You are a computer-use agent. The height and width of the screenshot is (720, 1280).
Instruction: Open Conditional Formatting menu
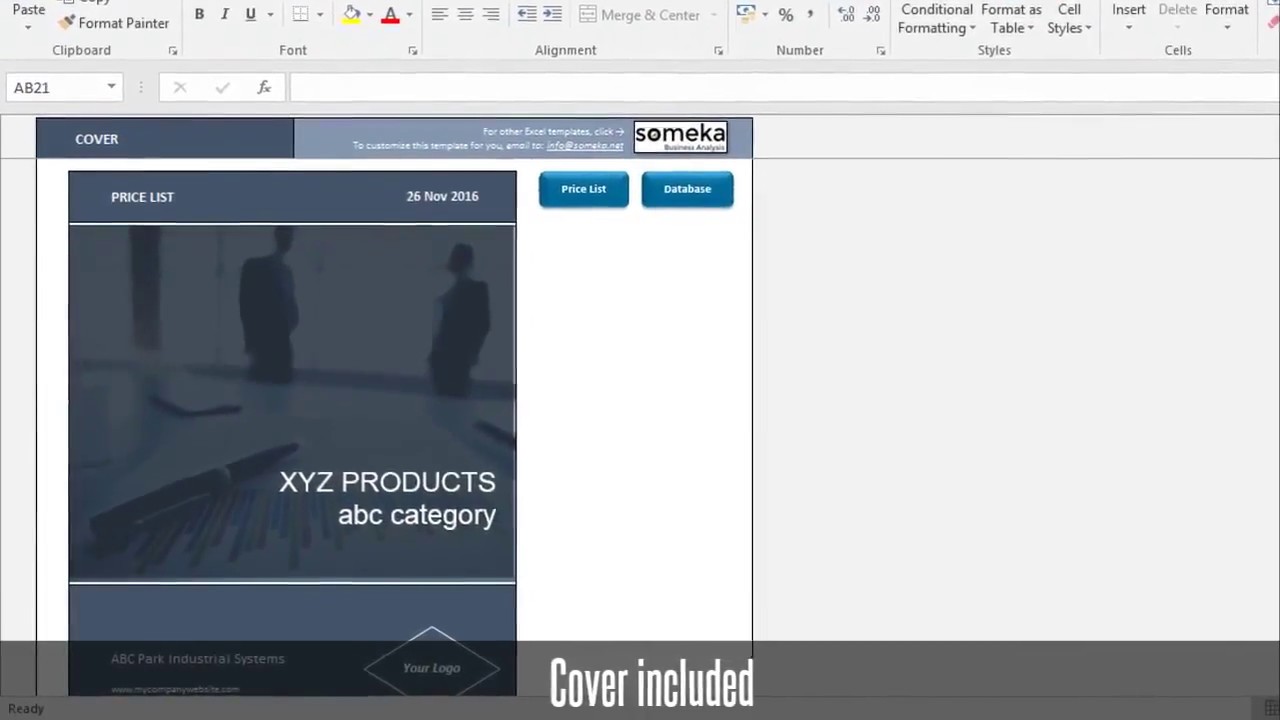937,19
